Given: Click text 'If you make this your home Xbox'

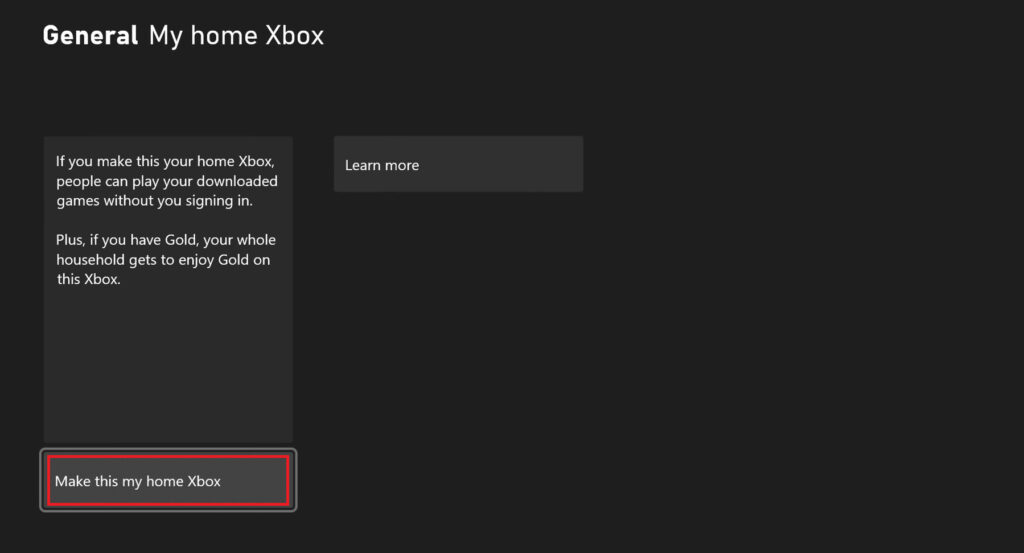Looking at the screenshot, I should coord(165,161).
